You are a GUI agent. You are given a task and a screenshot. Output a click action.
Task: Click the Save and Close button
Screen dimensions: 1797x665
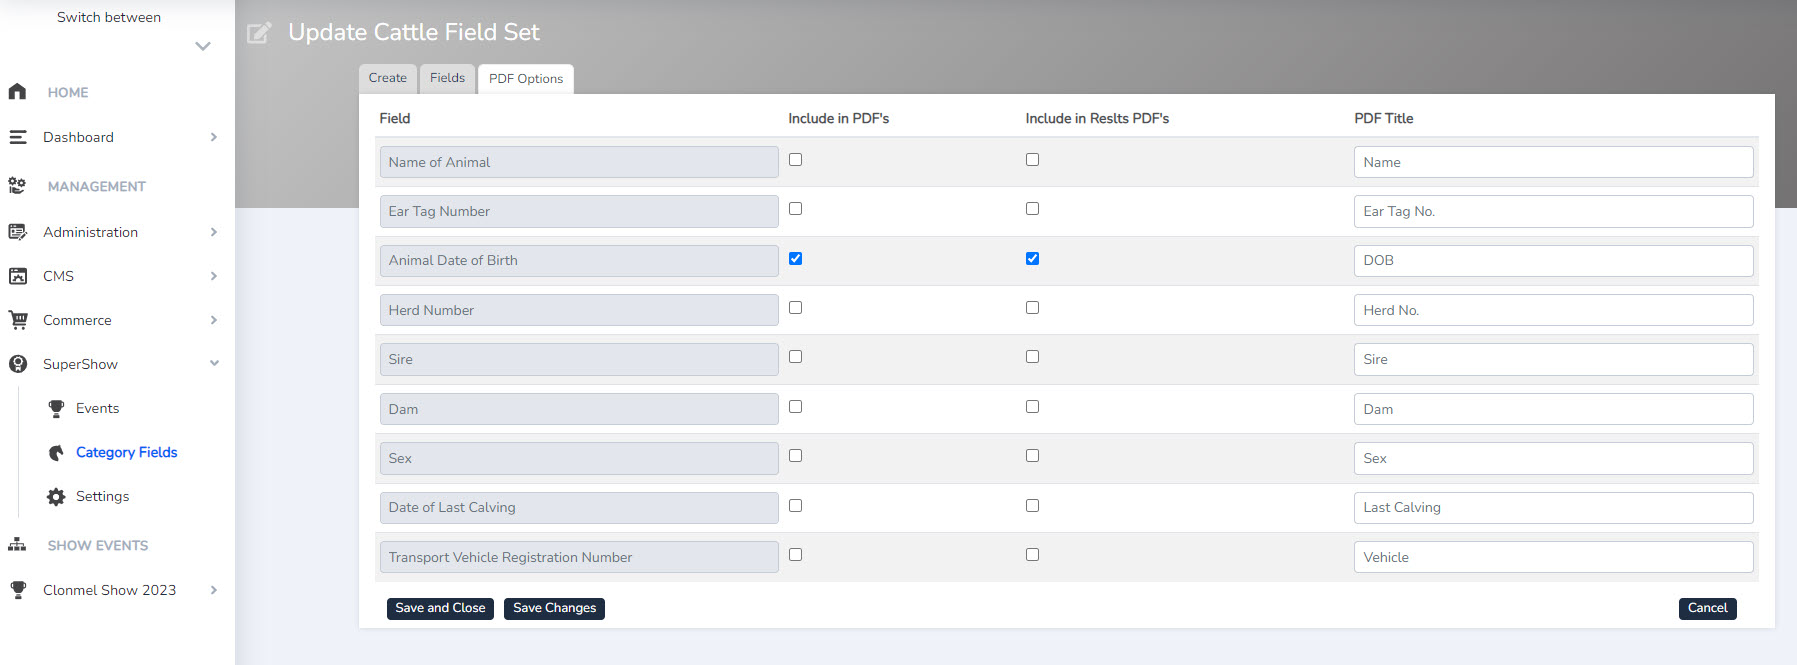(x=440, y=608)
